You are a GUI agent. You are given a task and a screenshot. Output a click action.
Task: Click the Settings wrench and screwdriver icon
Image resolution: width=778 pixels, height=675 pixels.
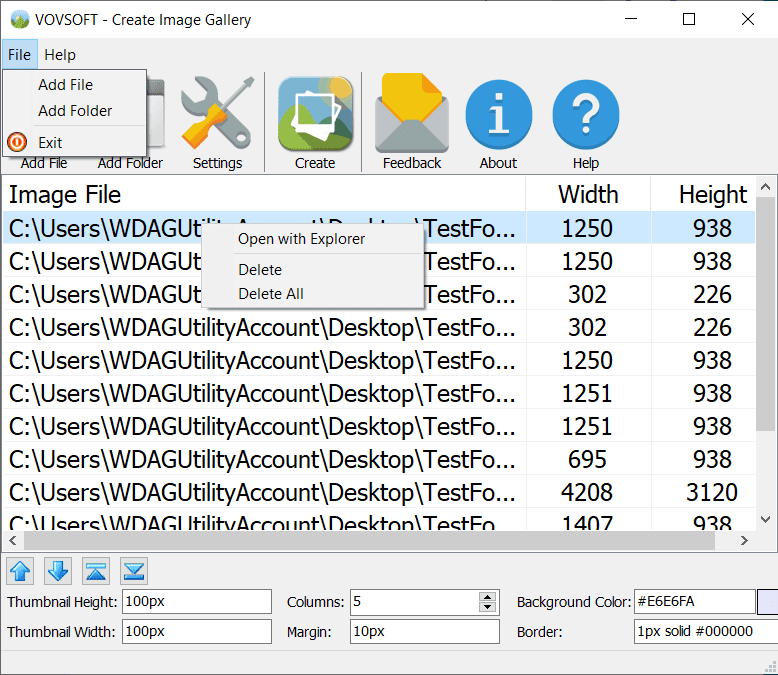pyautogui.click(x=217, y=114)
